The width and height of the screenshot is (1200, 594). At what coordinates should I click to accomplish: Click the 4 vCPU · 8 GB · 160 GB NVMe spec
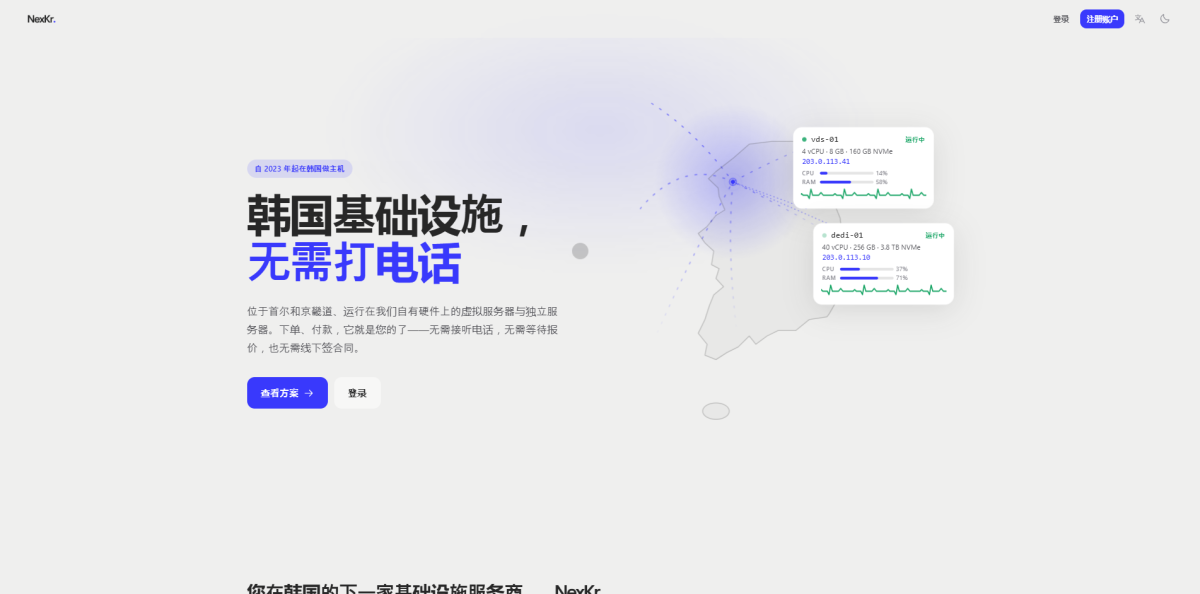click(847, 151)
